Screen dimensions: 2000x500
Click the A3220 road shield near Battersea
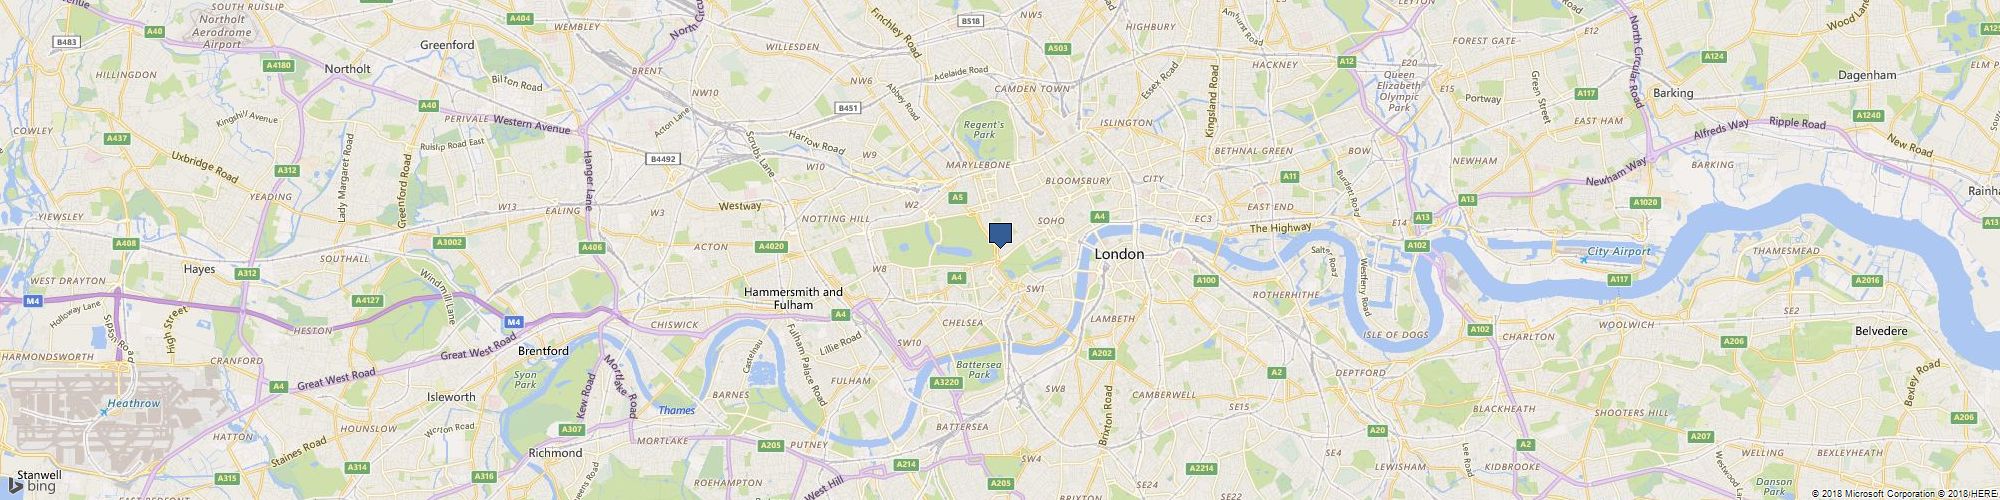point(945,382)
